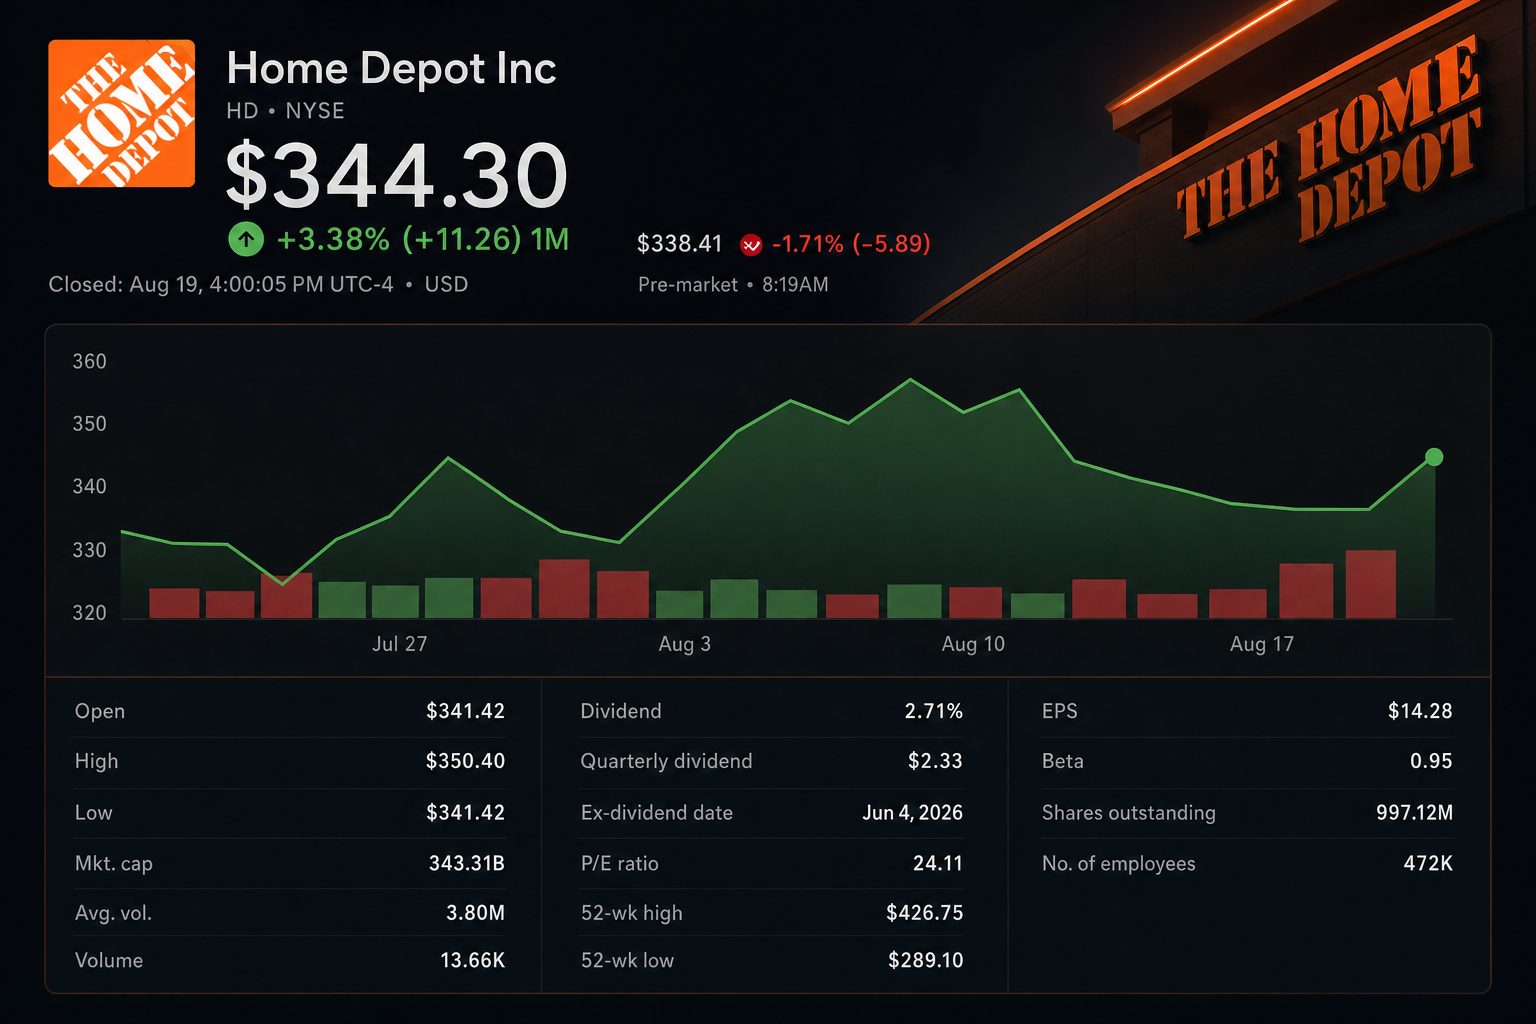Click the $14.28 EPS value
The height and width of the screenshot is (1024, 1536).
[1420, 711]
